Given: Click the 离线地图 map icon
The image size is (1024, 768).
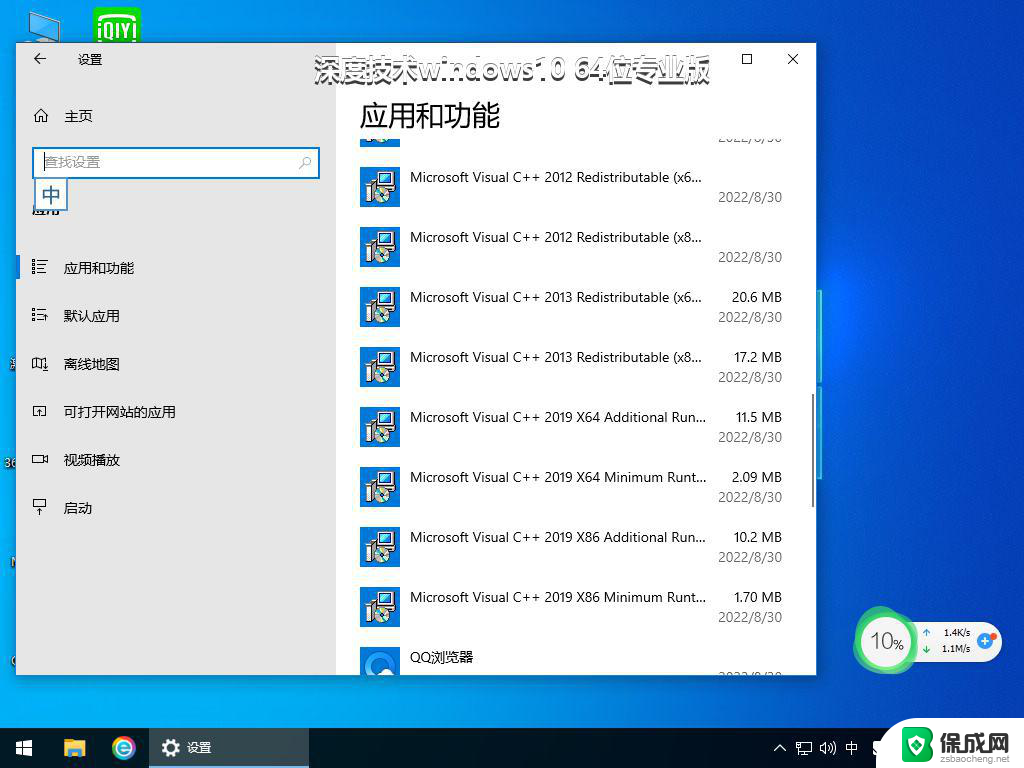Looking at the screenshot, I should [x=40, y=364].
